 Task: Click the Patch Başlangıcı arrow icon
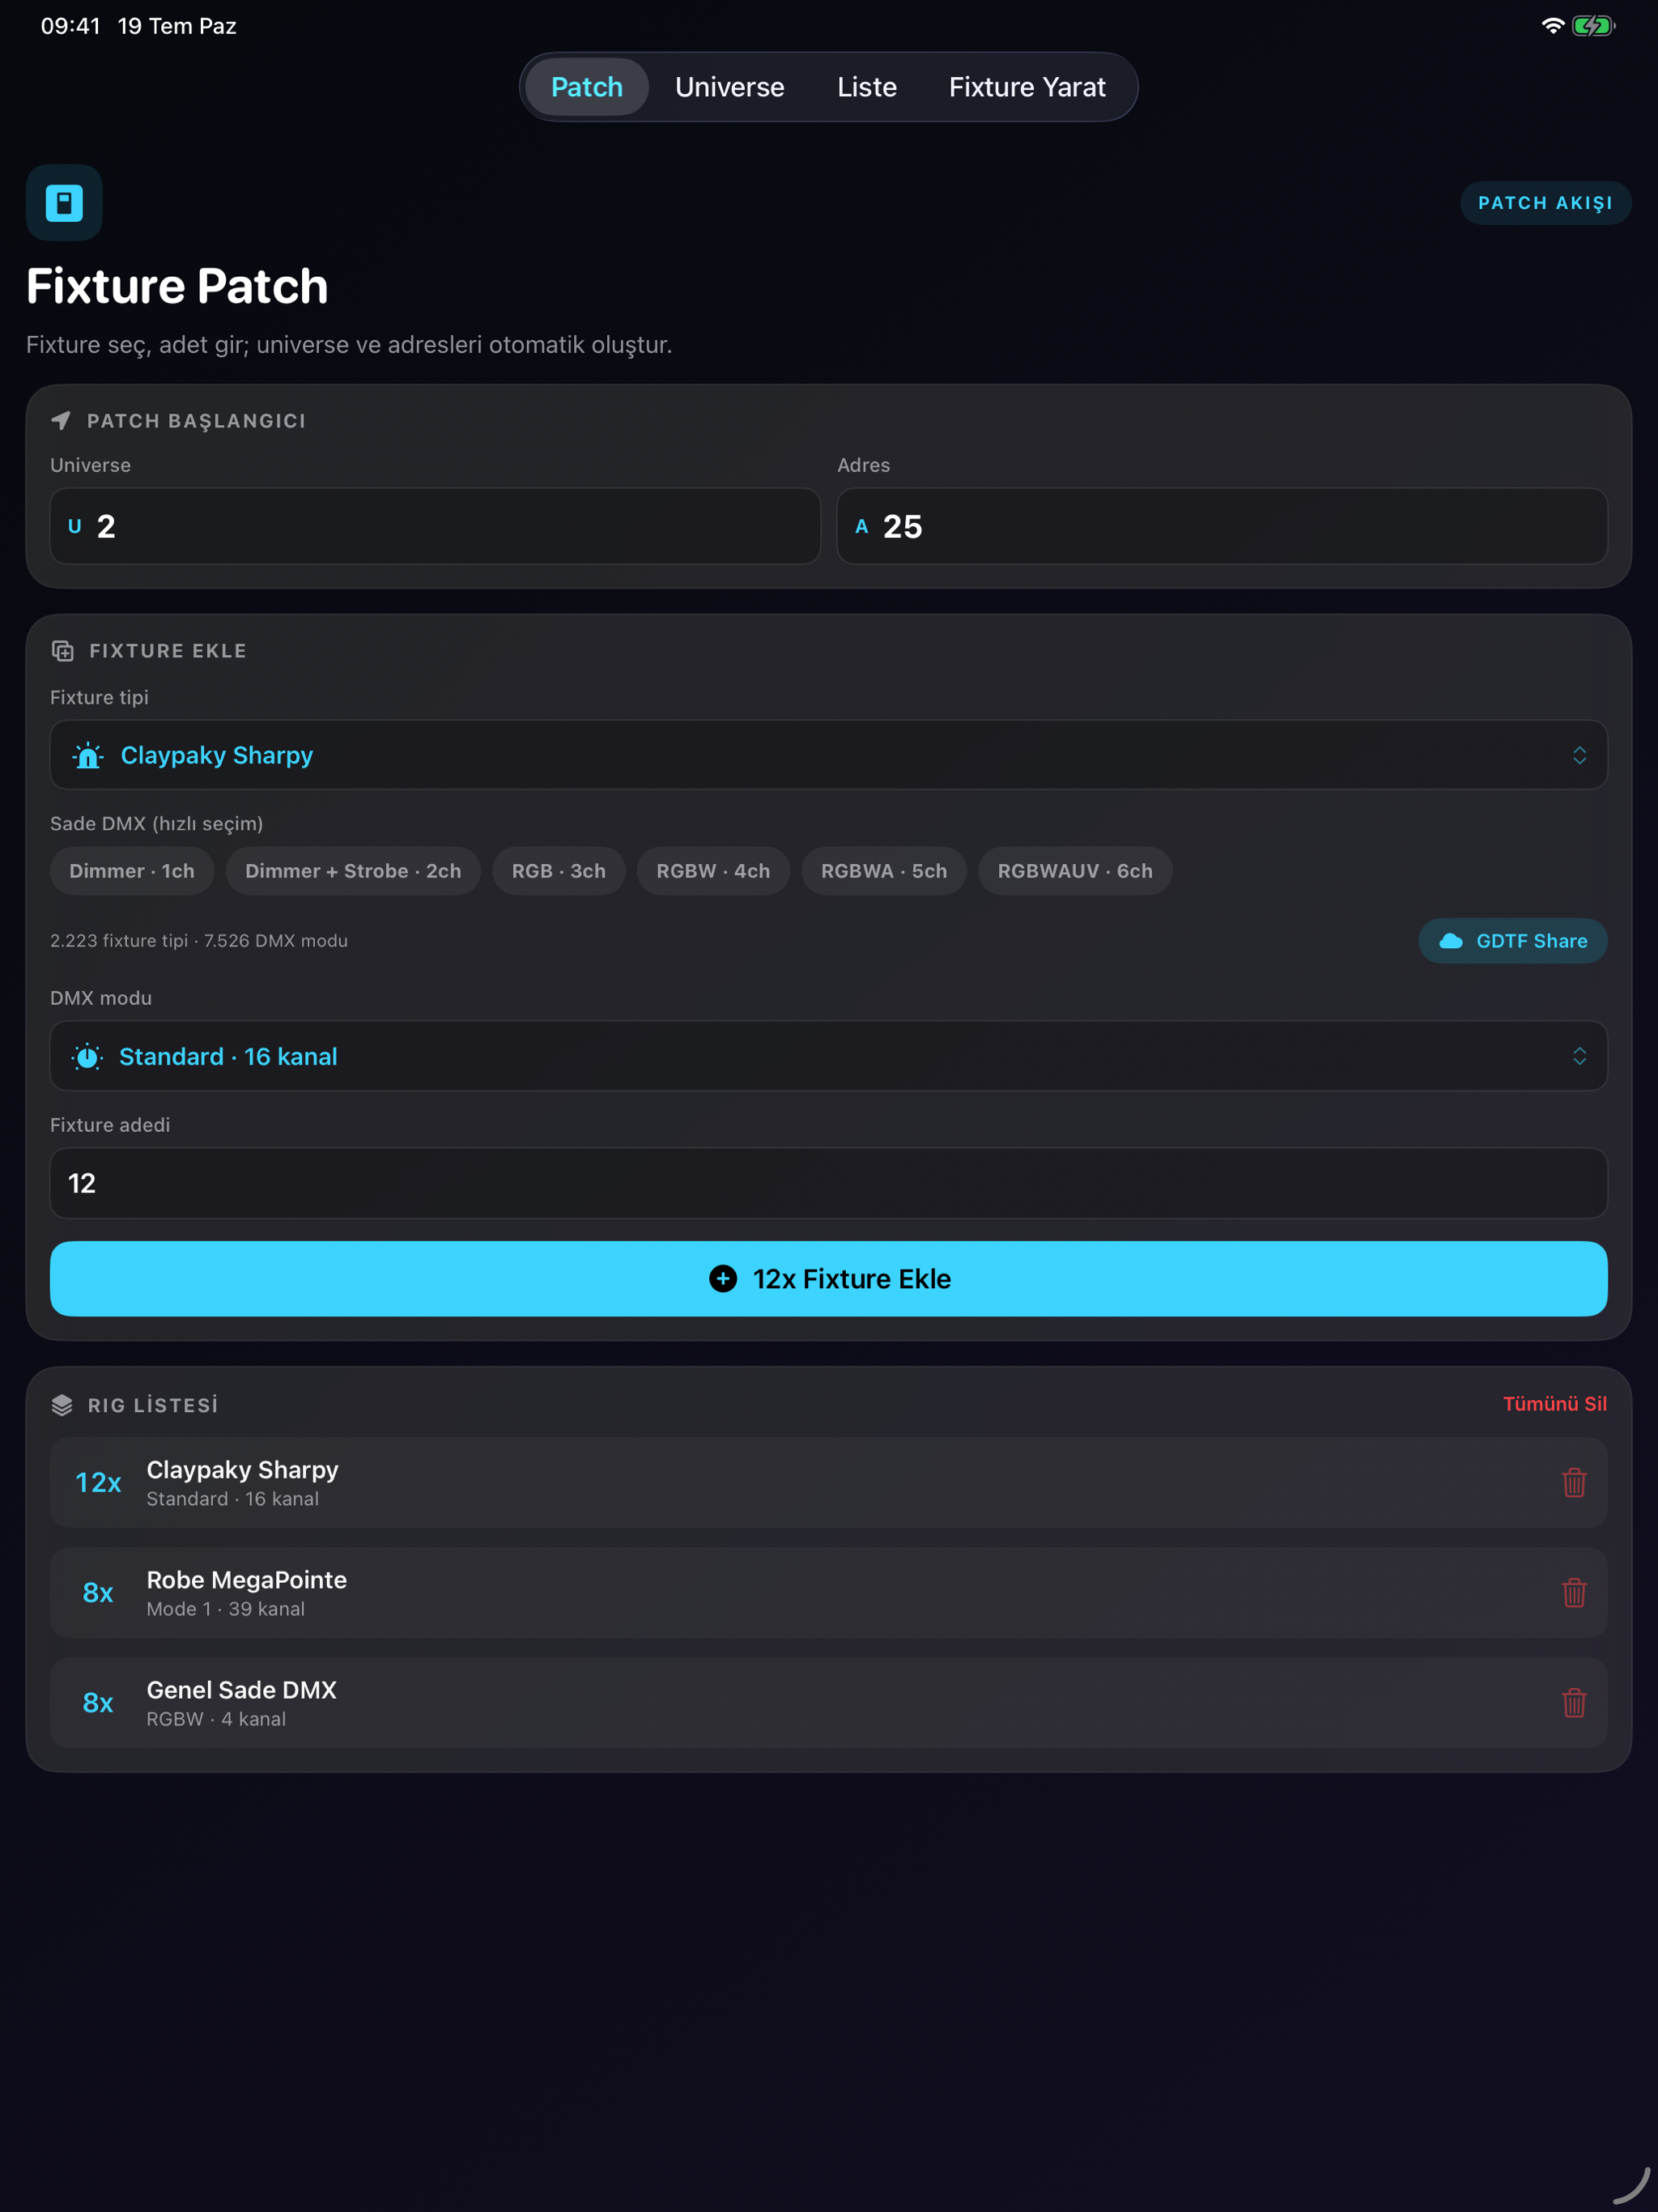click(x=61, y=420)
